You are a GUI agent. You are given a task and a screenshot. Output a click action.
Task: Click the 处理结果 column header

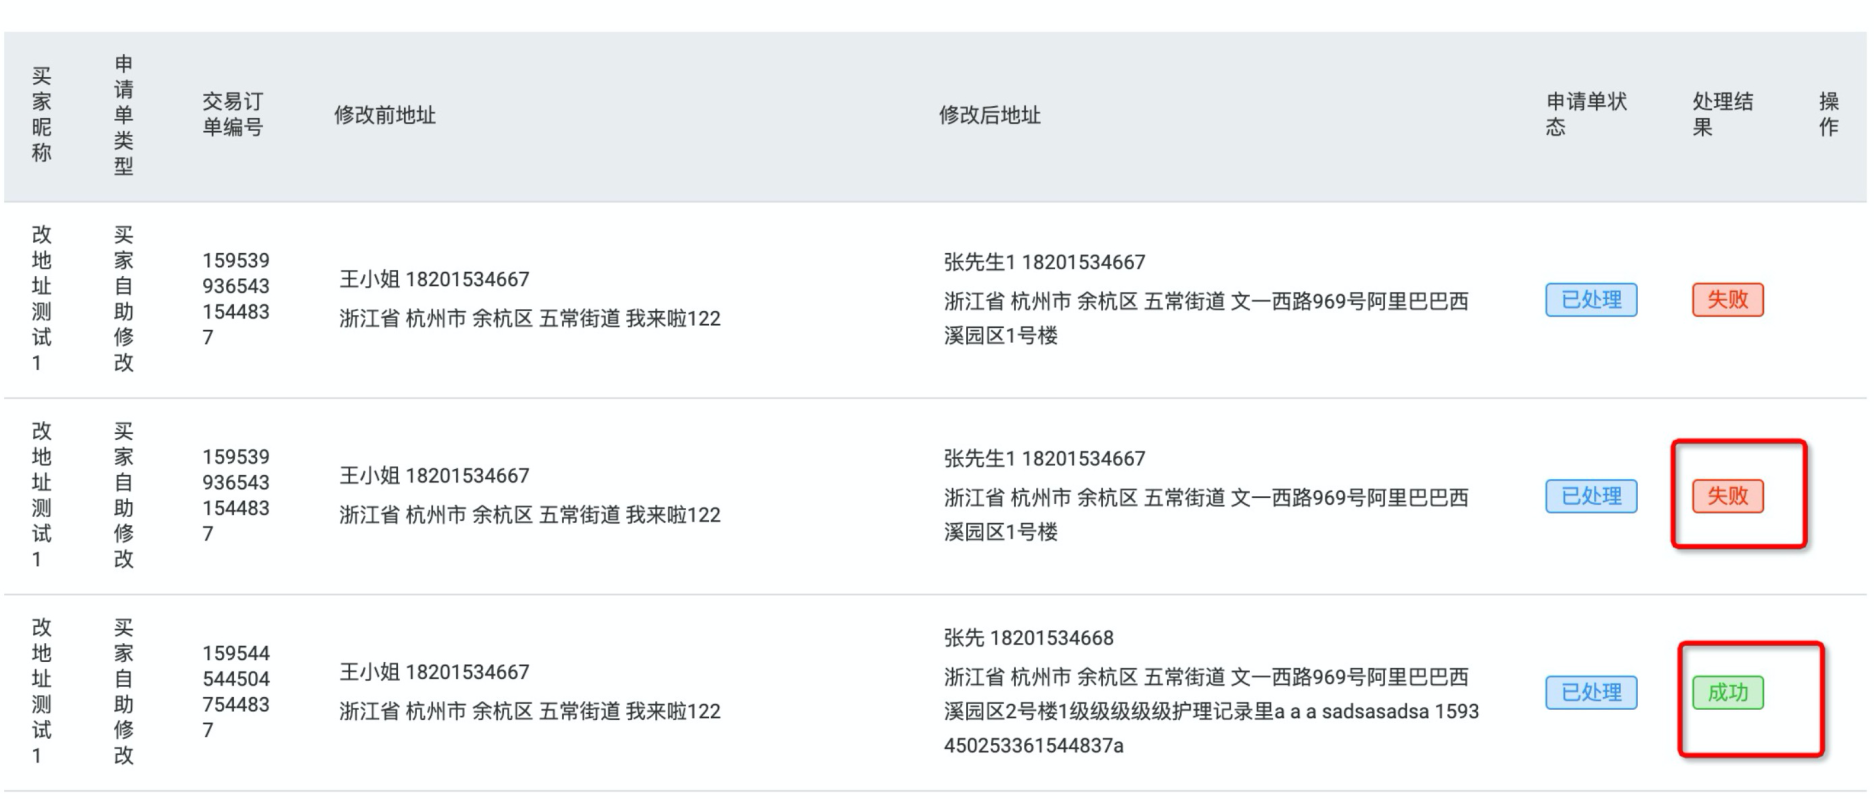coord(1722,115)
